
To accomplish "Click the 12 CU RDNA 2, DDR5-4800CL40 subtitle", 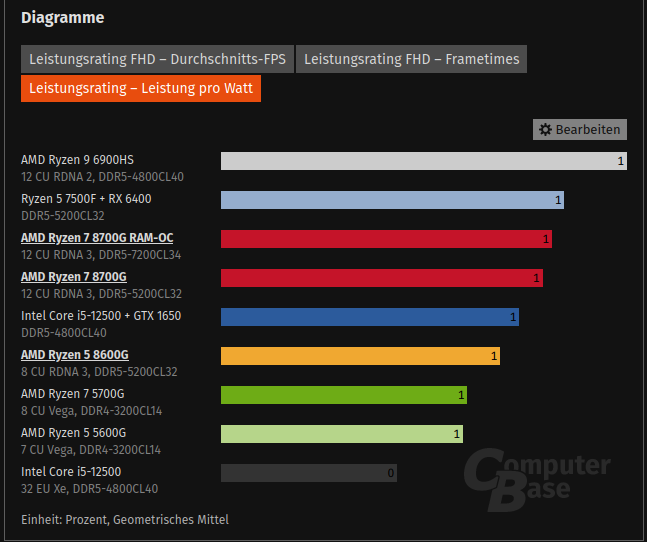I will (102, 177).
